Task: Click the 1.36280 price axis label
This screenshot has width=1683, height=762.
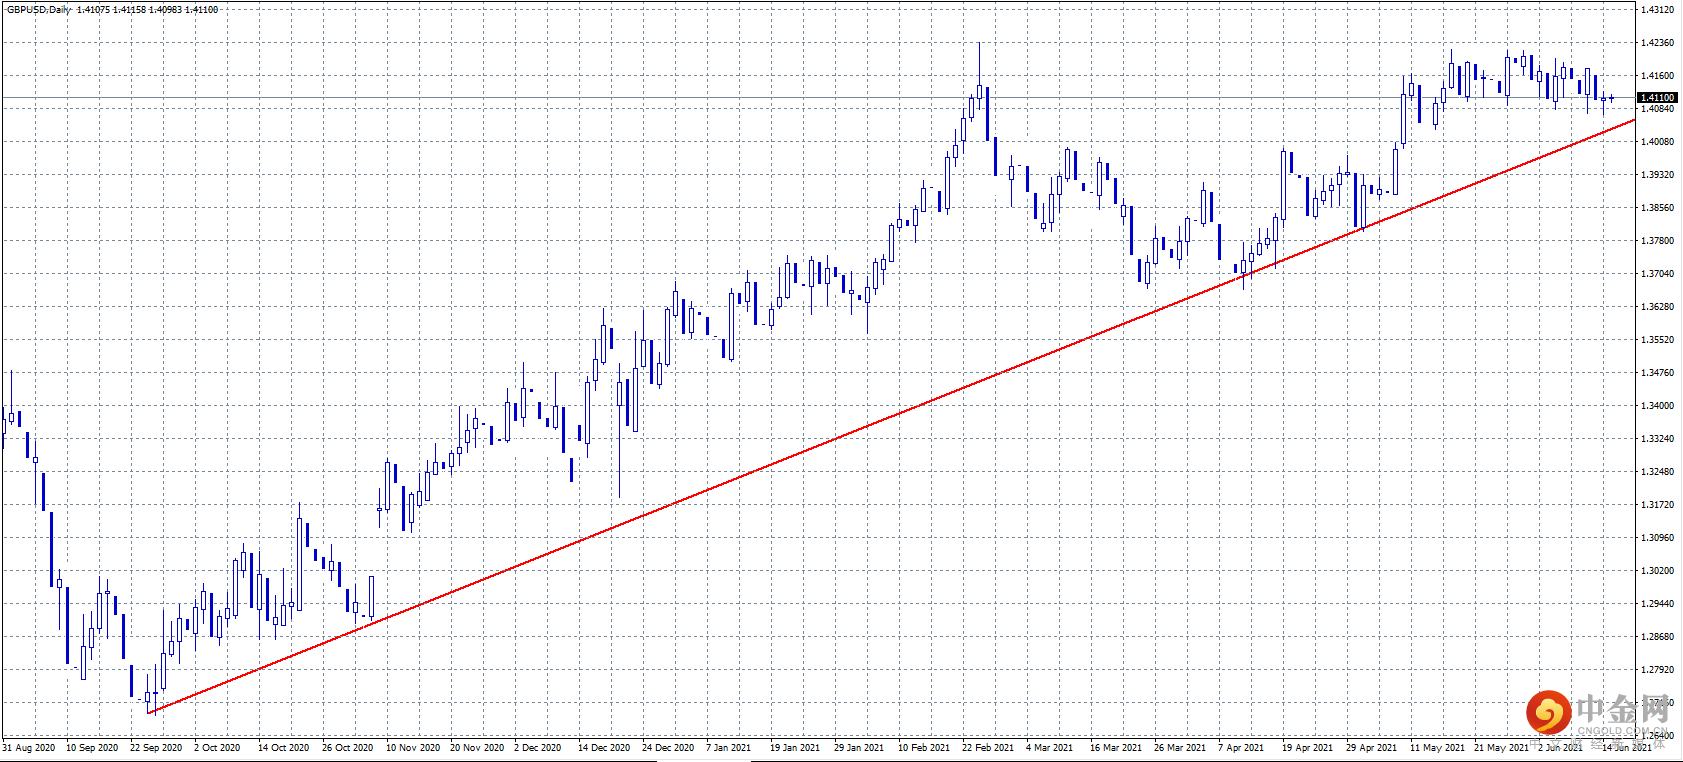Action: pos(1658,307)
